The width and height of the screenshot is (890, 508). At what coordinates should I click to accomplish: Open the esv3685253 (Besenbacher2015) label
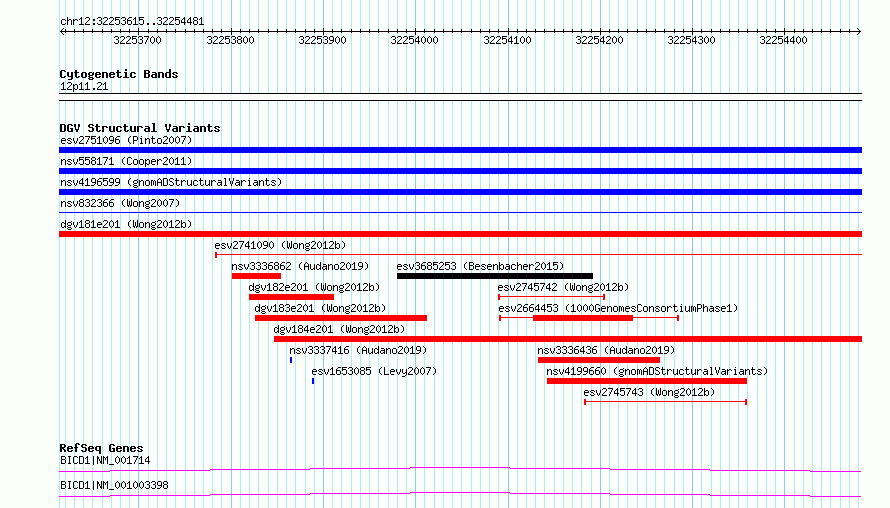[x=480, y=266]
